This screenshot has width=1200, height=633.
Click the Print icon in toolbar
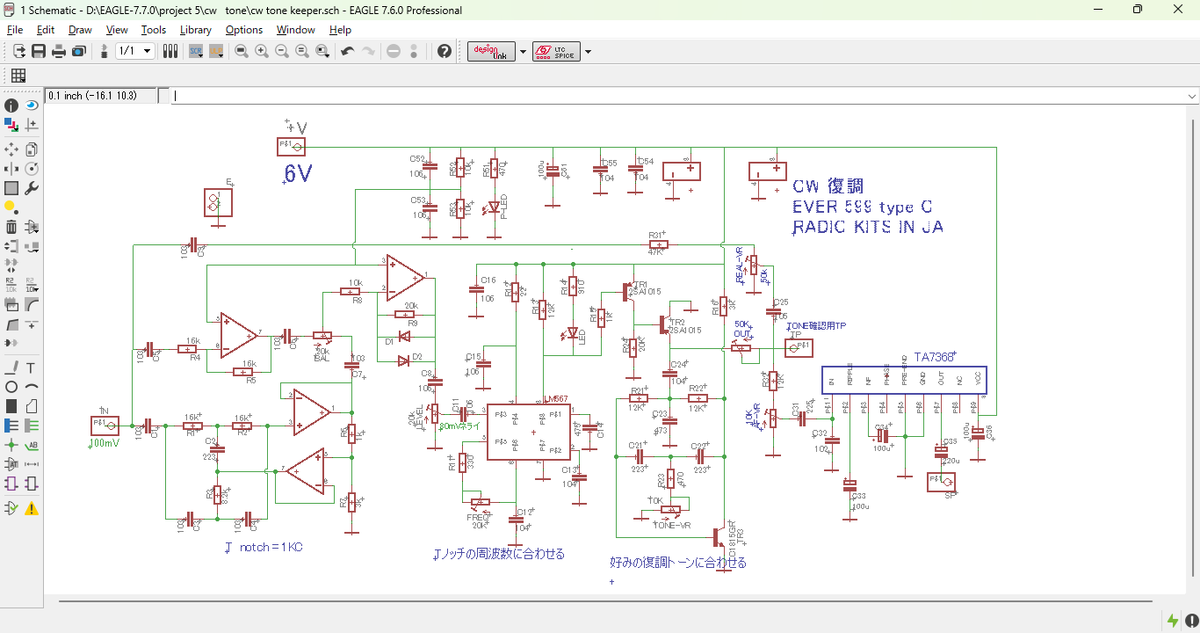click(x=59, y=51)
